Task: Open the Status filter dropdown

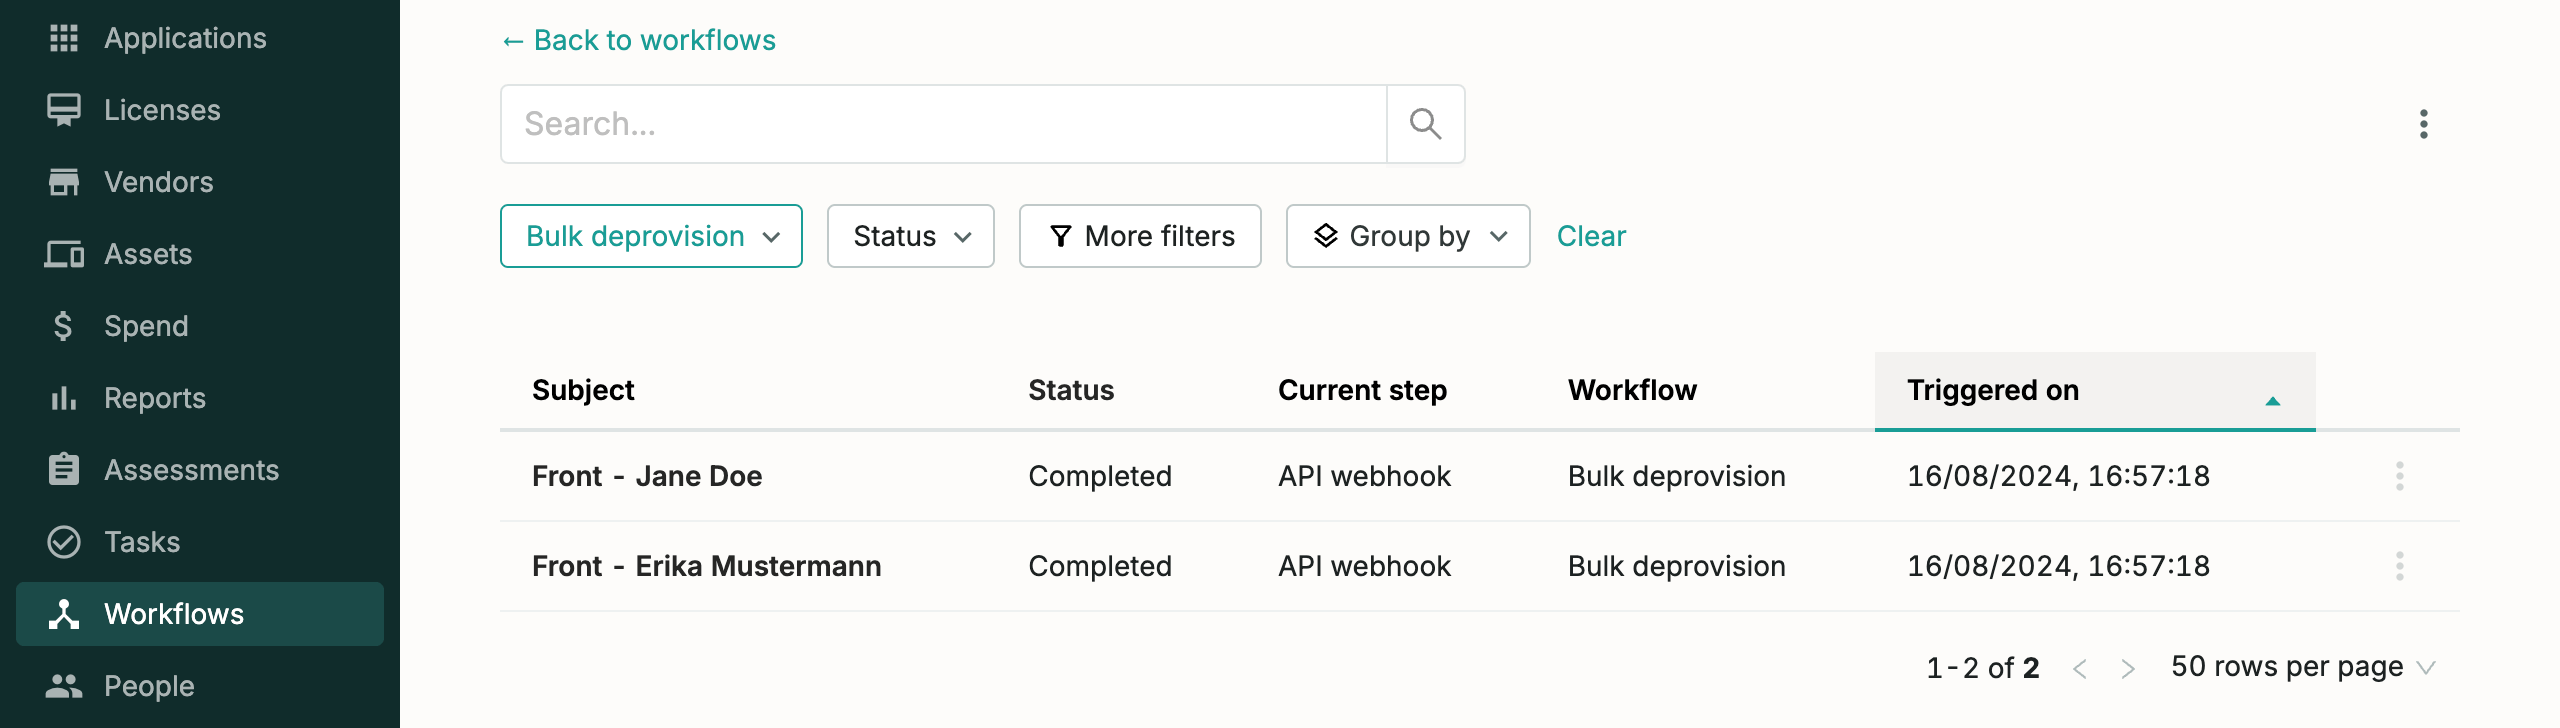Action: (911, 236)
